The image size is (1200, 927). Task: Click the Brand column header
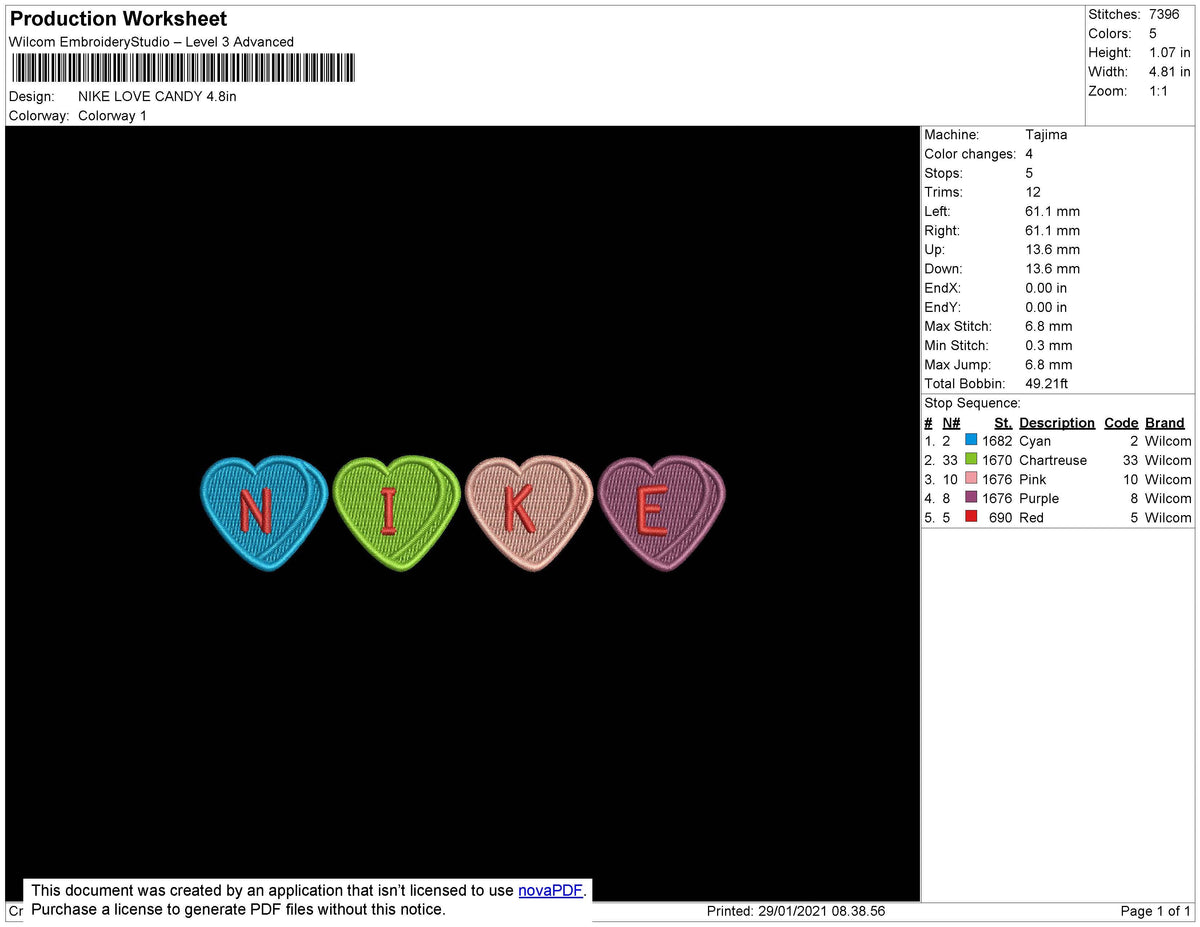coord(1164,422)
